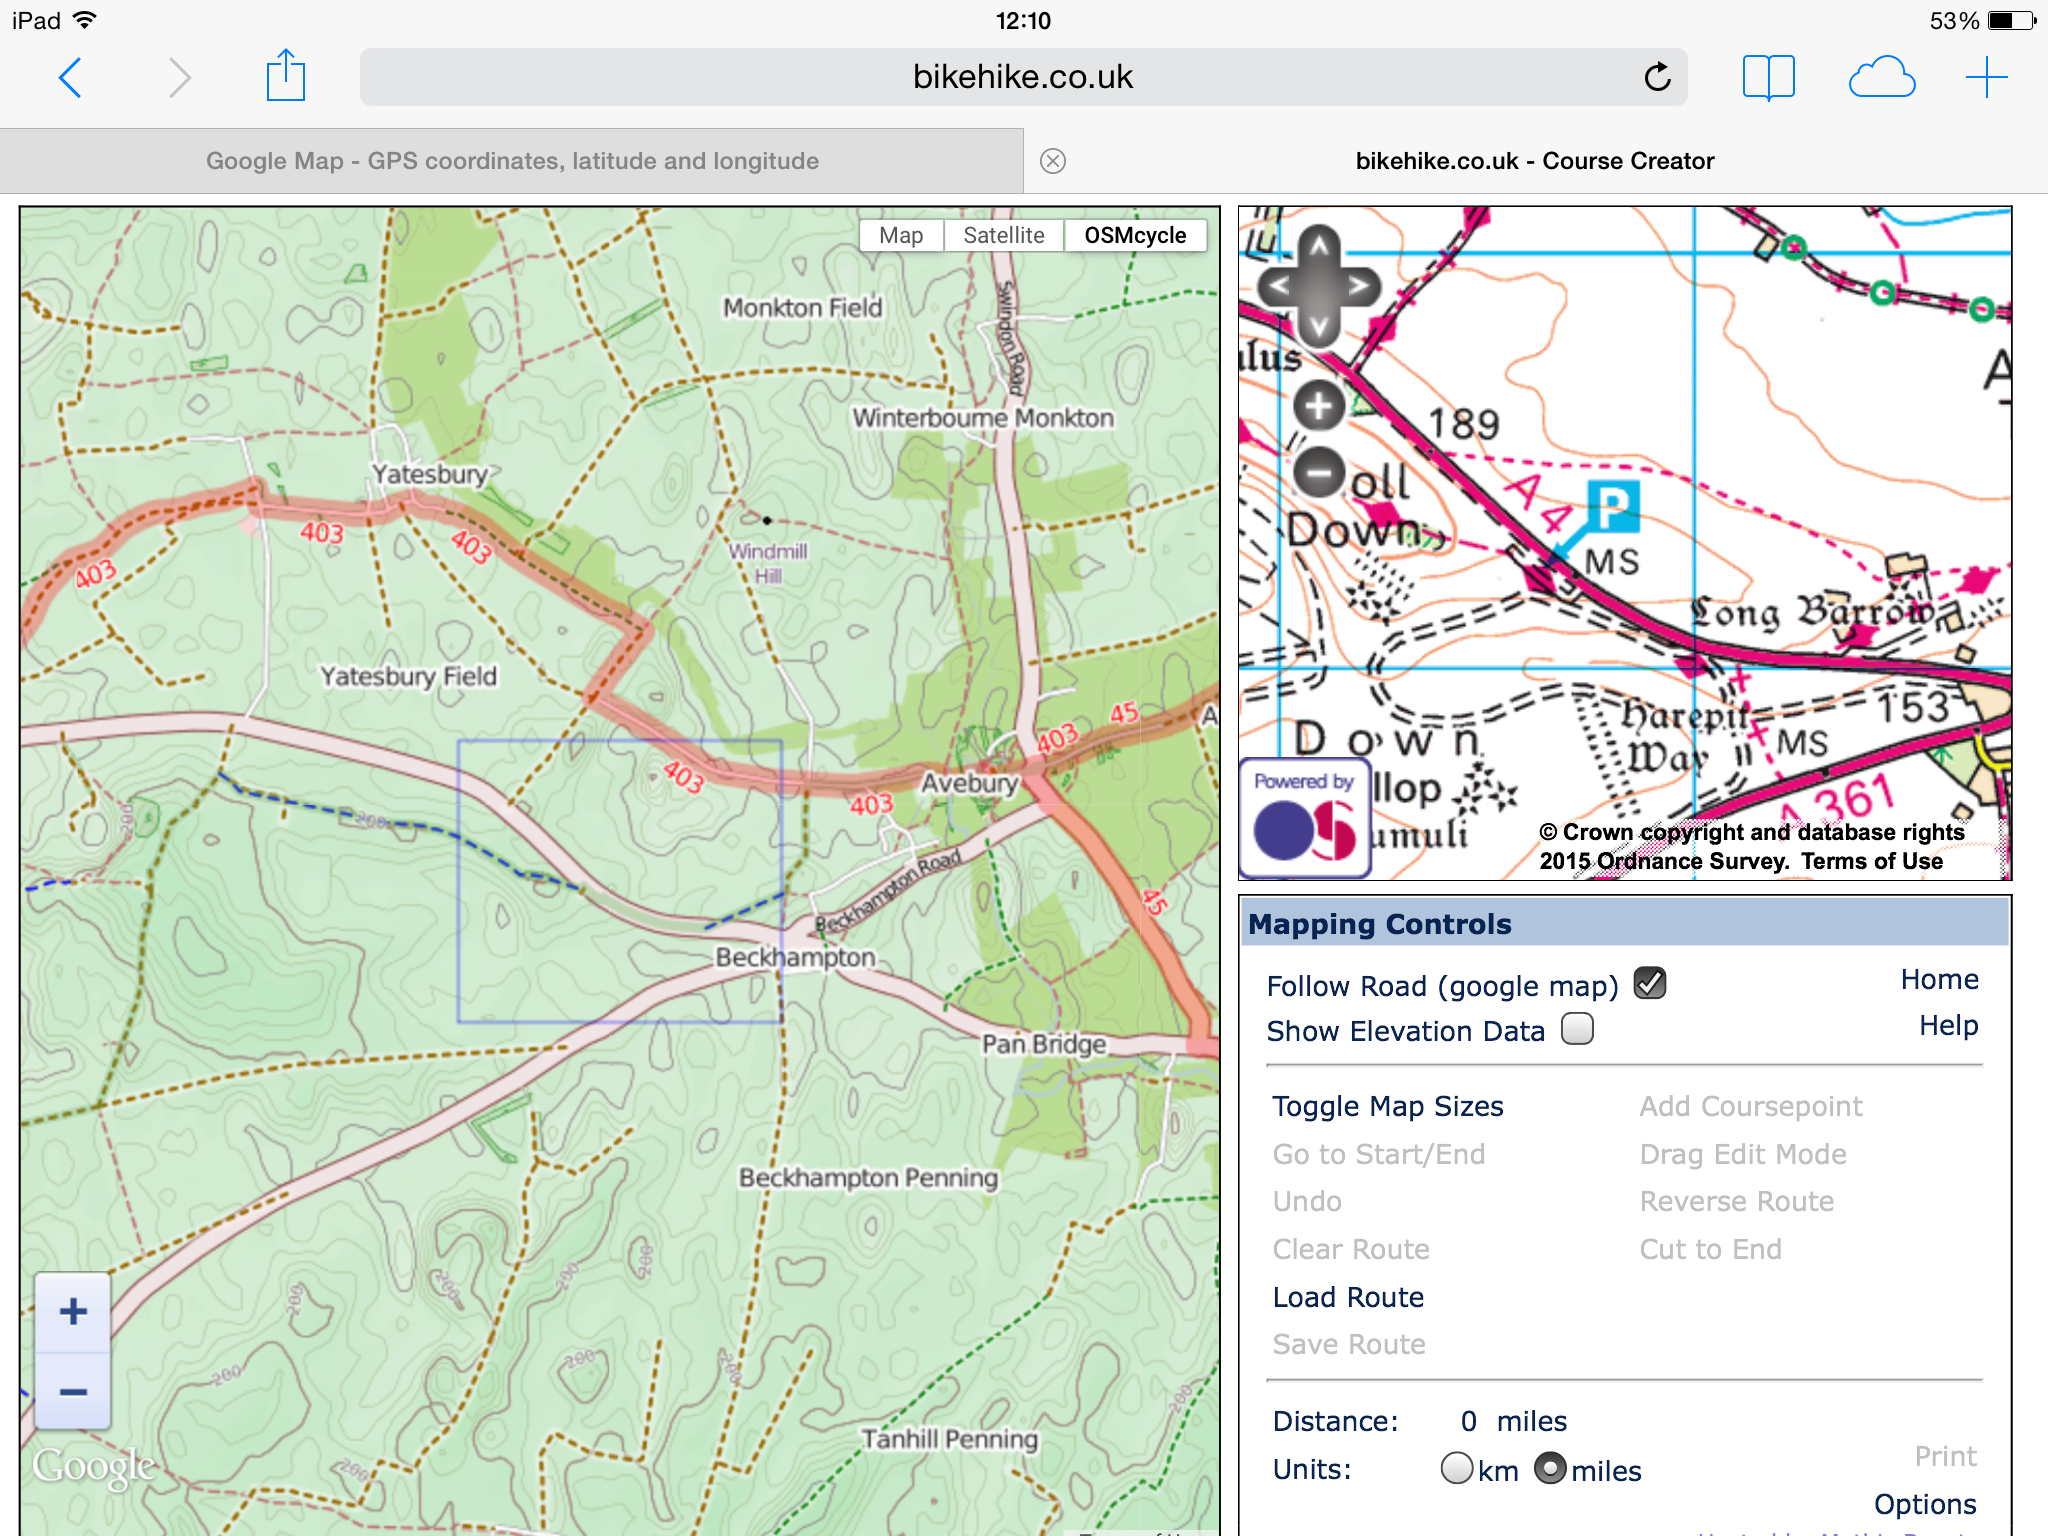Screen dimensions: 2048x1536
Task: Switch to Satellite map view
Action: coord(1003,235)
